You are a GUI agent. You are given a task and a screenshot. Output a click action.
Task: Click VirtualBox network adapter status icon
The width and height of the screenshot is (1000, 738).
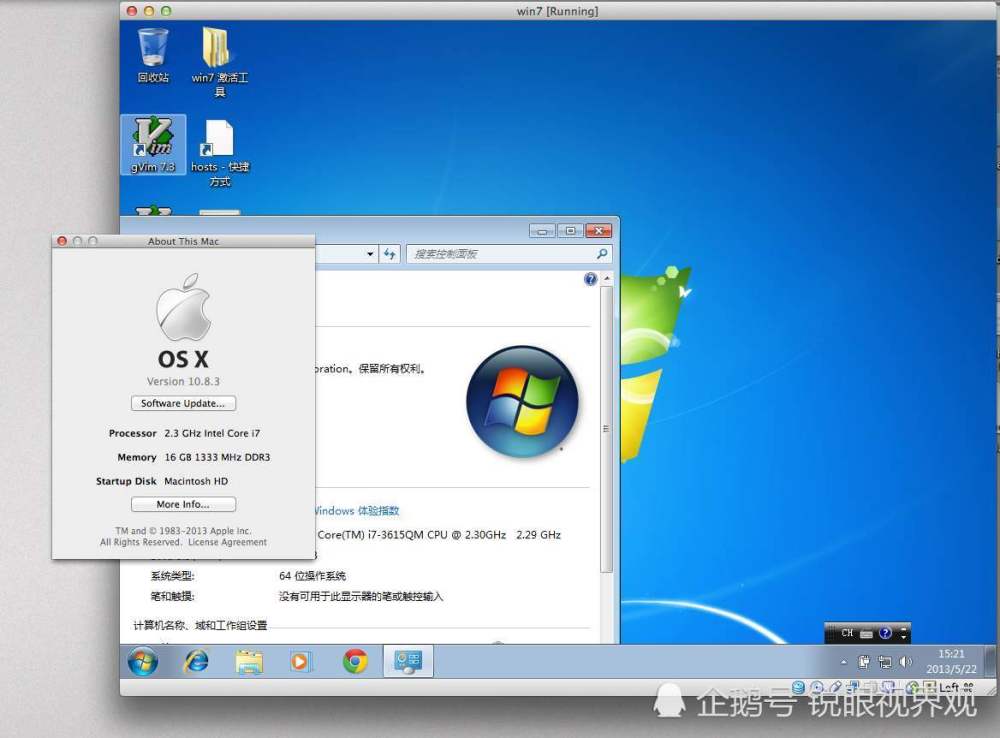(853, 687)
